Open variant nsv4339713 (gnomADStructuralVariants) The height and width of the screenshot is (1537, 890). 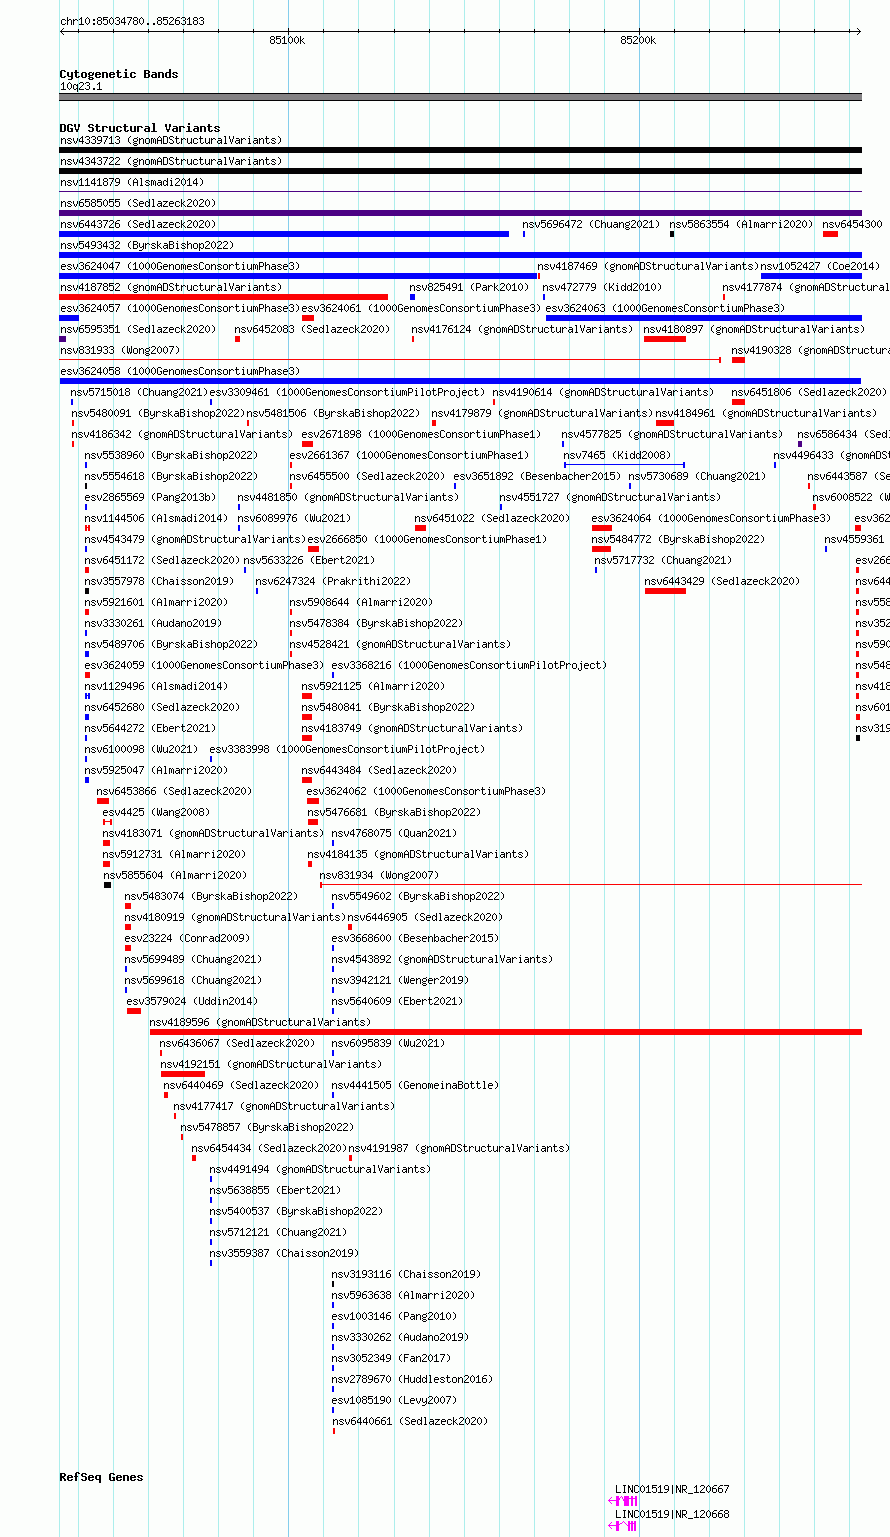(x=171, y=141)
